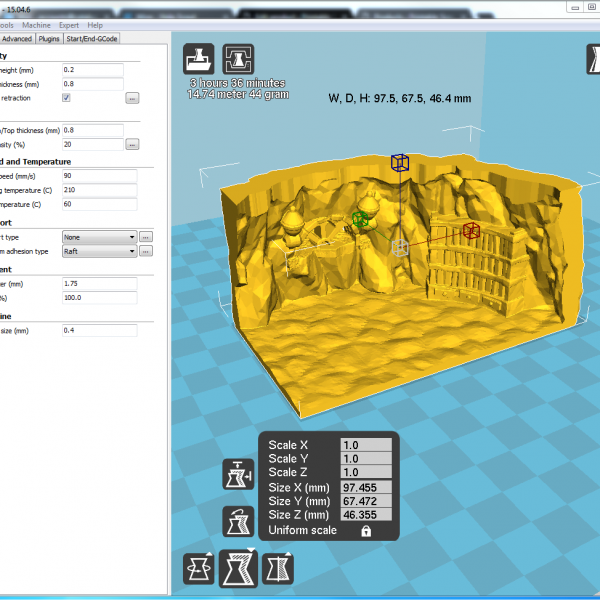The width and height of the screenshot is (600, 600).
Task: Click the Size Z (mm) field 46.355
Action: [366, 515]
